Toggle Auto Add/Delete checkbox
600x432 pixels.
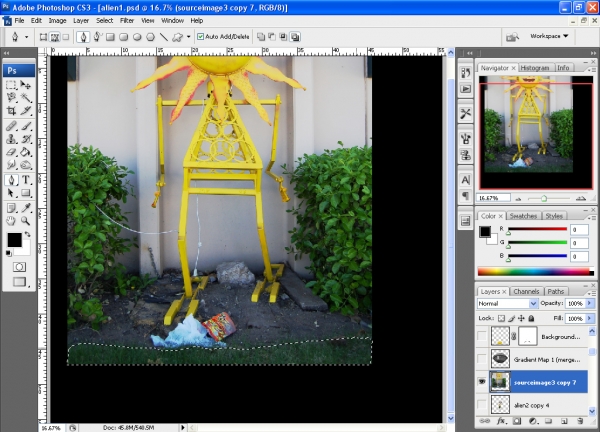point(201,37)
